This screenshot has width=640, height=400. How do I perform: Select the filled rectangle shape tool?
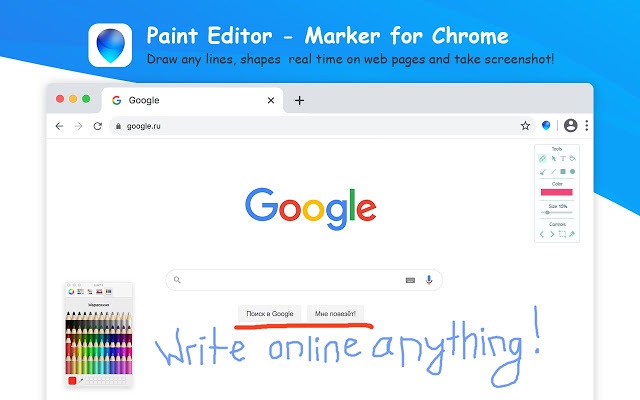(x=563, y=171)
